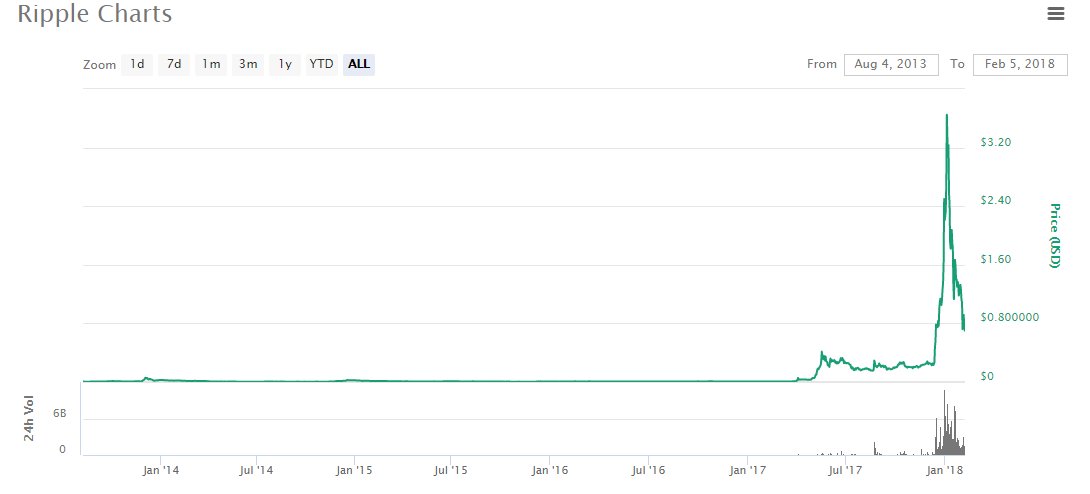This screenshot has width=1090, height=494.
Task: Click the Ripple Charts heading
Action: [95, 14]
